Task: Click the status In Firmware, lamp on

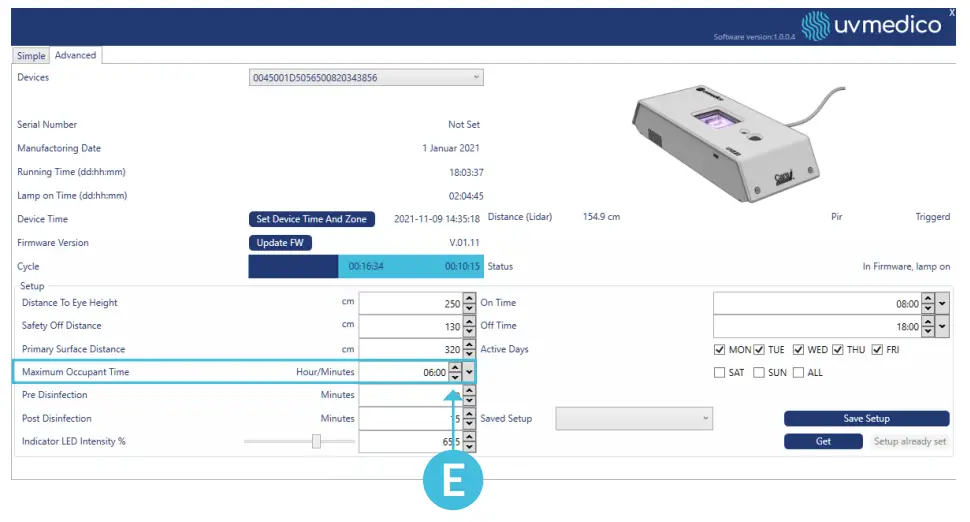Action: click(x=906, y=267)
